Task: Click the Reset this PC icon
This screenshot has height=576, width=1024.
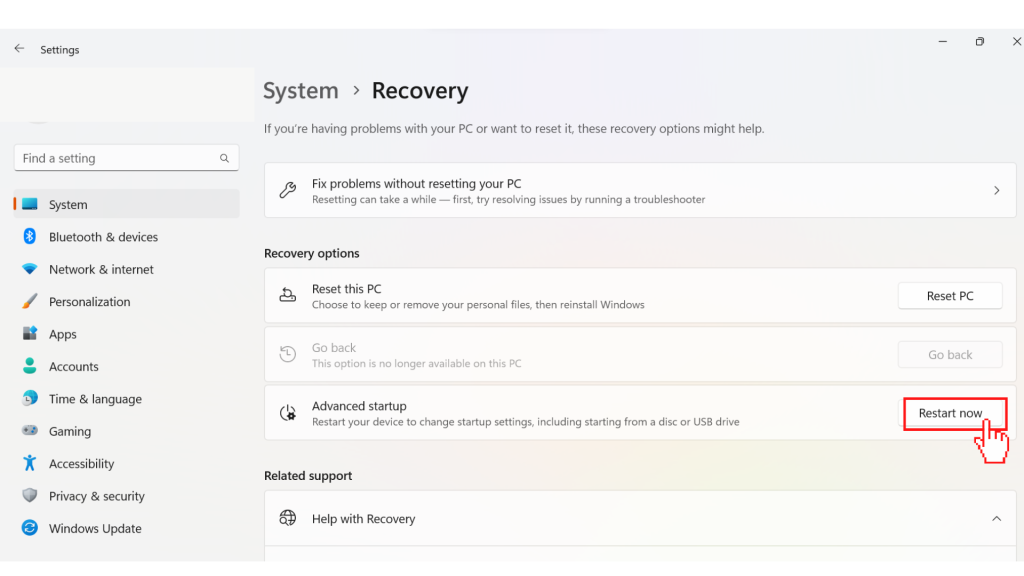Action: click(287, 295)
